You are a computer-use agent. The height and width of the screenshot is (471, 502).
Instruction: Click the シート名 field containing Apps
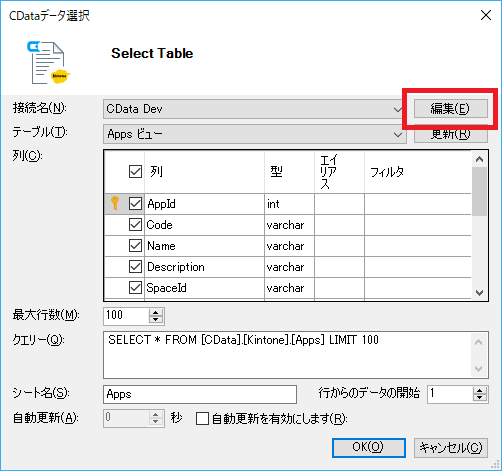coord(200,394)
